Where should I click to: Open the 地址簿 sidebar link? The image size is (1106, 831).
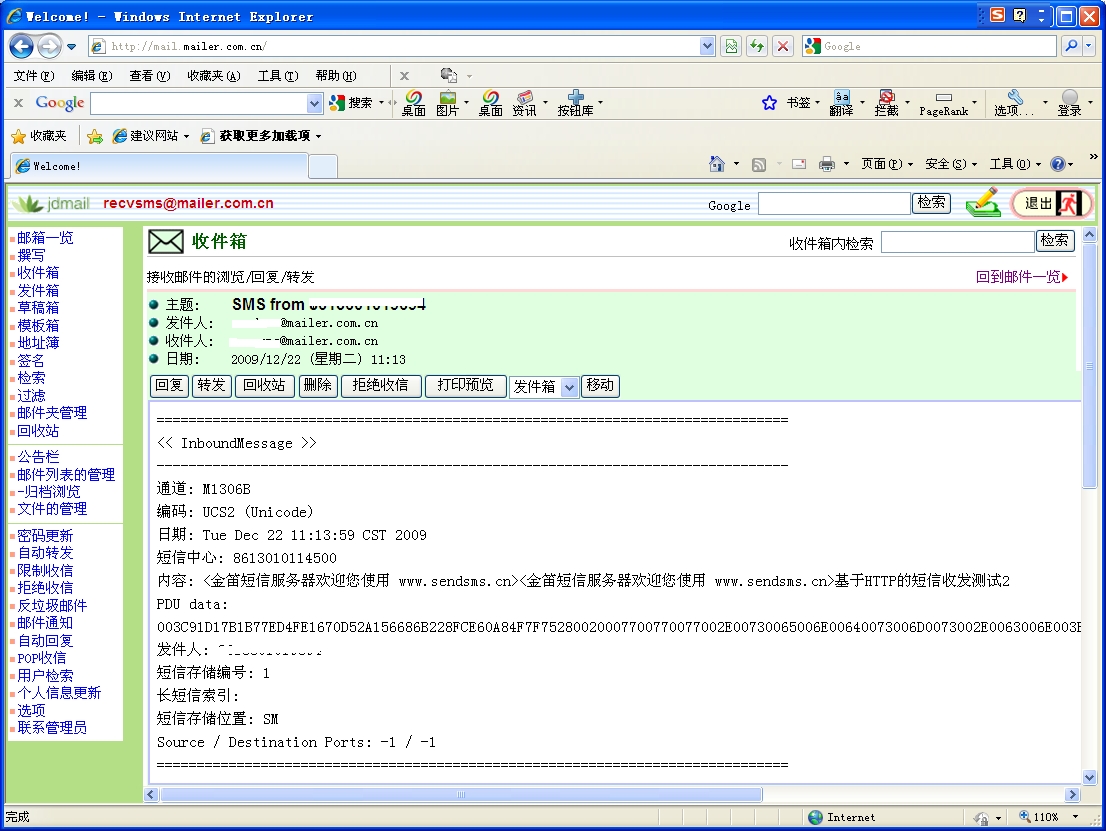[38, 343]
